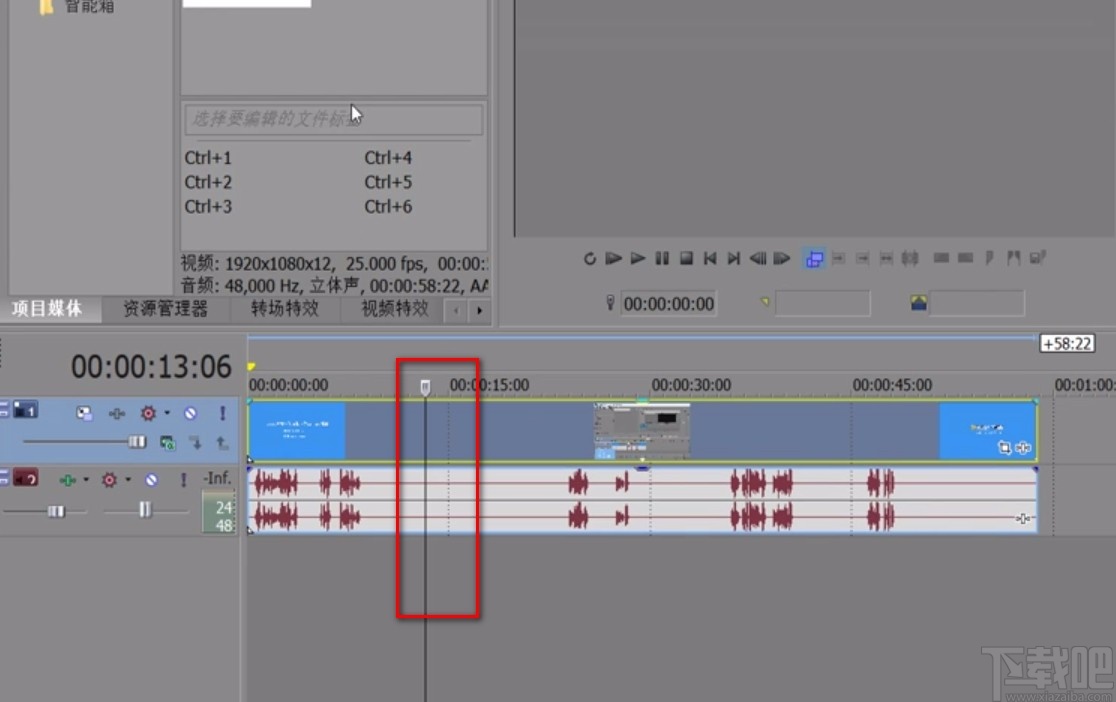
Task: Click the audio track volume slider
Action: (x=56, y=511)
